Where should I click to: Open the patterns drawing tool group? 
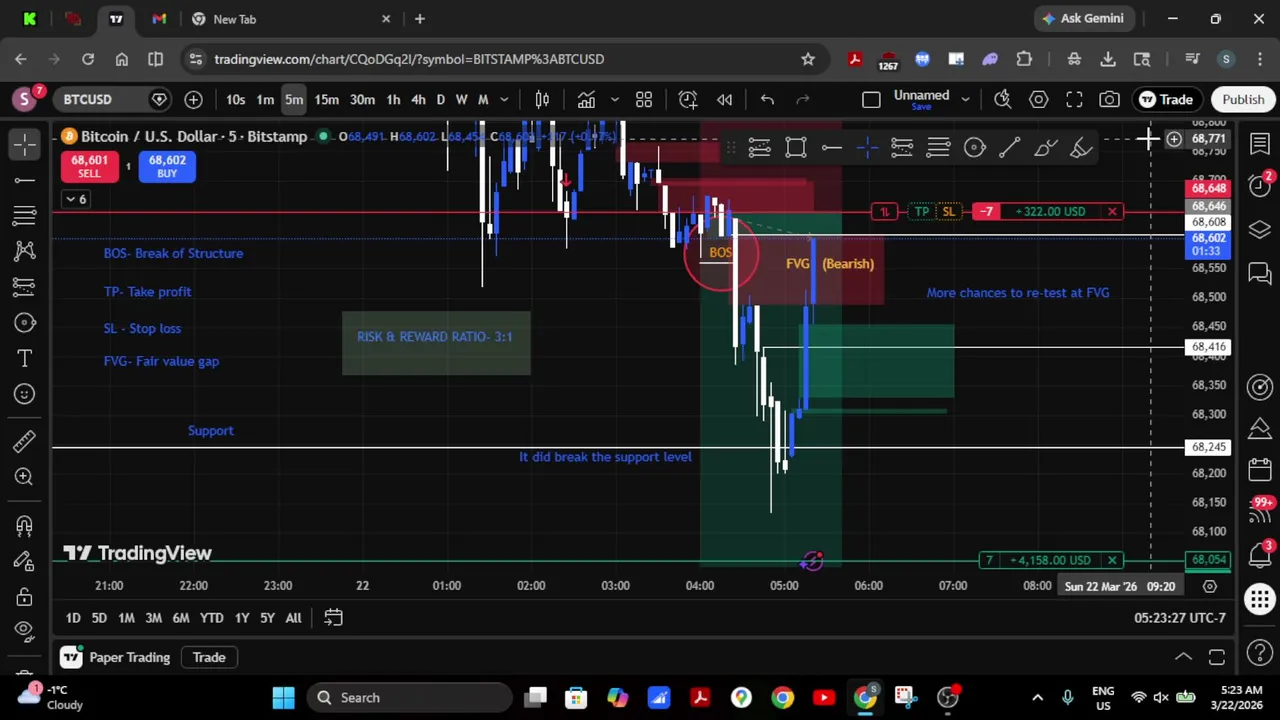[25, 251]
